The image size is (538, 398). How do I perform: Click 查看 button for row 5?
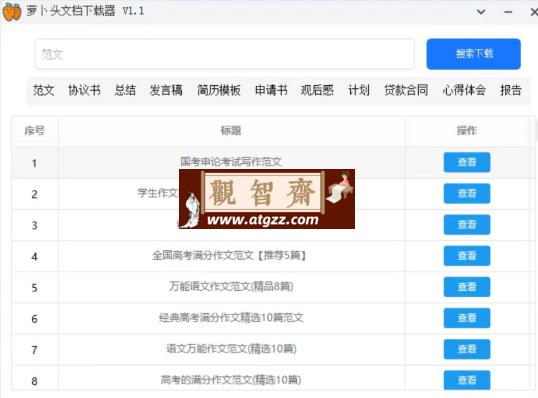pyautogui.click(x=467, y=287)
